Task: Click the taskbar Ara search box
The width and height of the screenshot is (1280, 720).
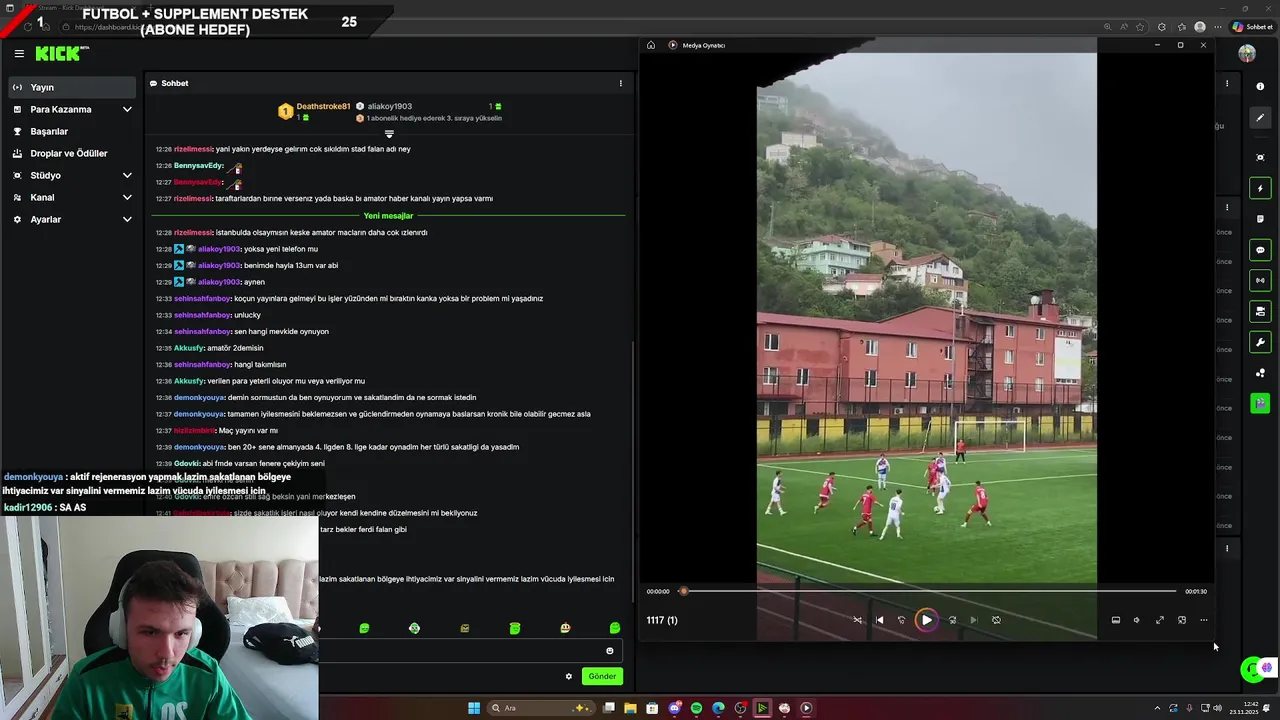Action: (x=540, y=708)
